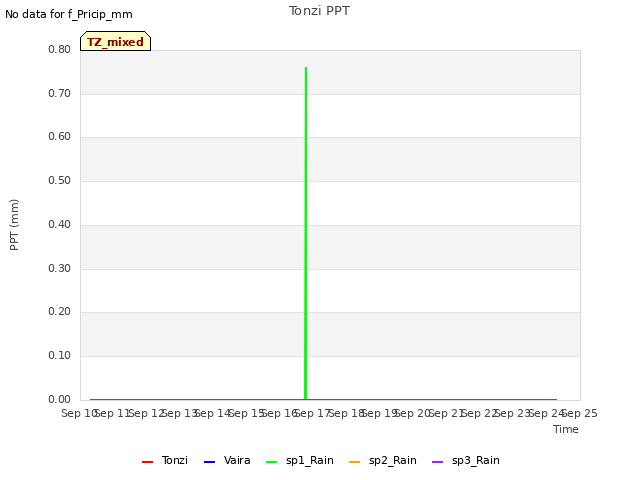Click the 0.40 y-axis label
The height and width of the screenshot is (480, 640).
tap(60, 224)
